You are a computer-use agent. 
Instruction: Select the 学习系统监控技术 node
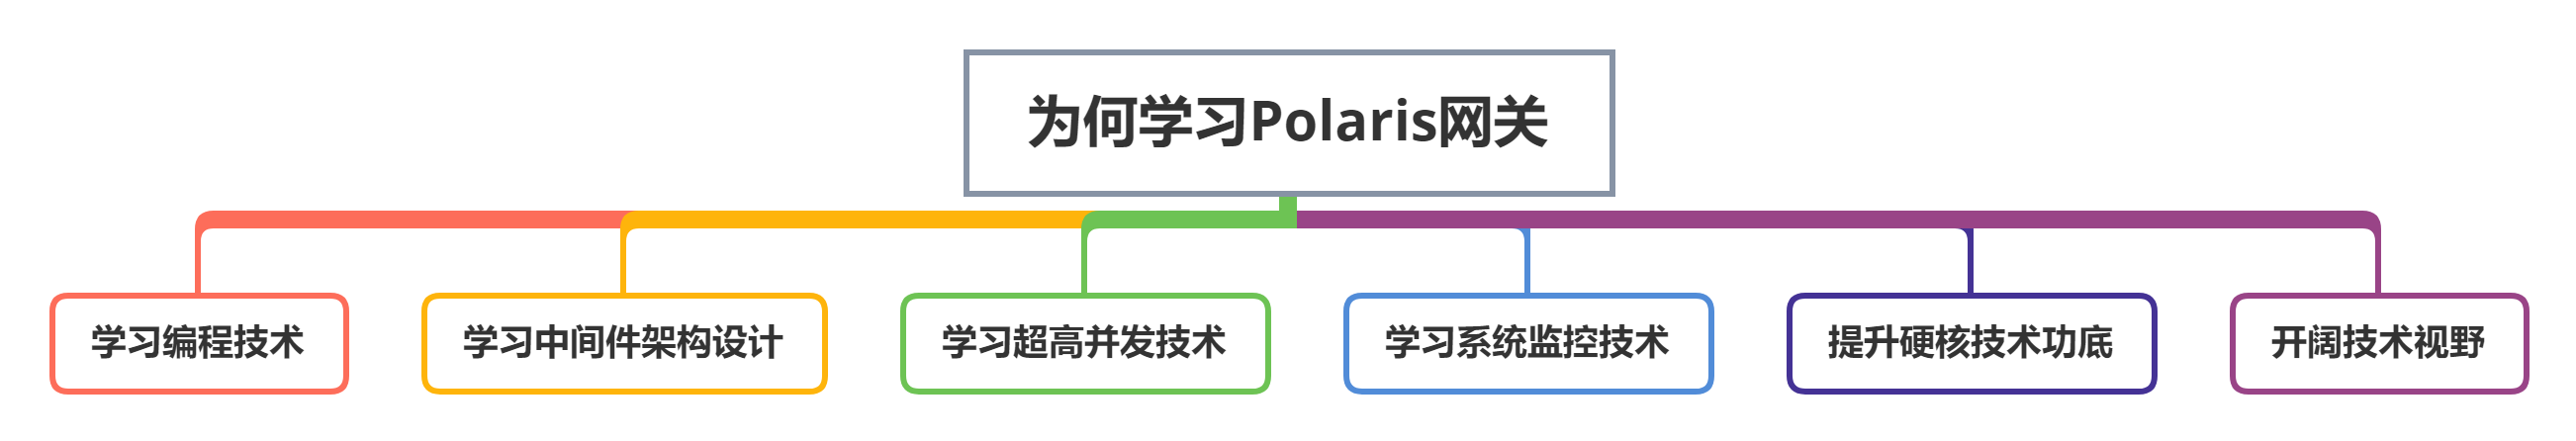coord(1527,343)
